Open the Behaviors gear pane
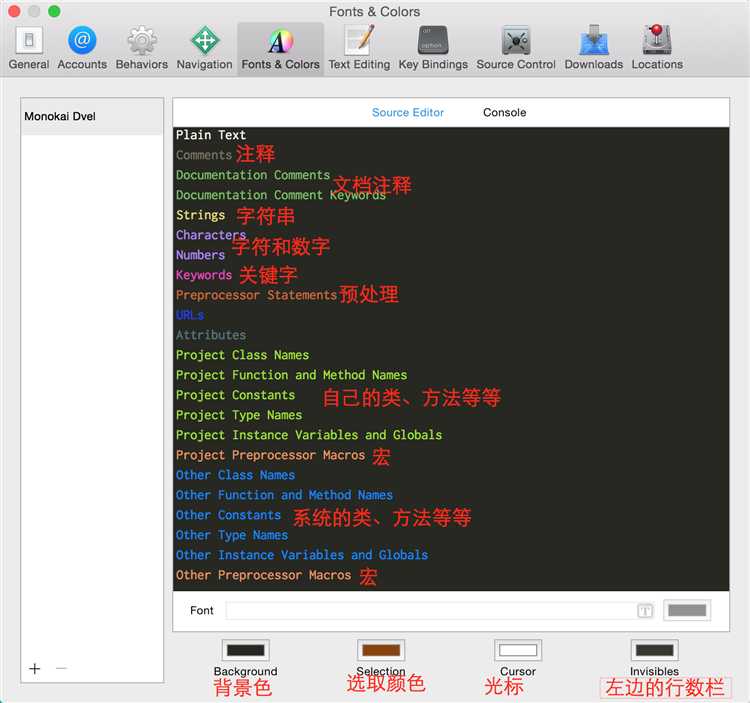The image size is (750, 703). click(x=142, y=48)
